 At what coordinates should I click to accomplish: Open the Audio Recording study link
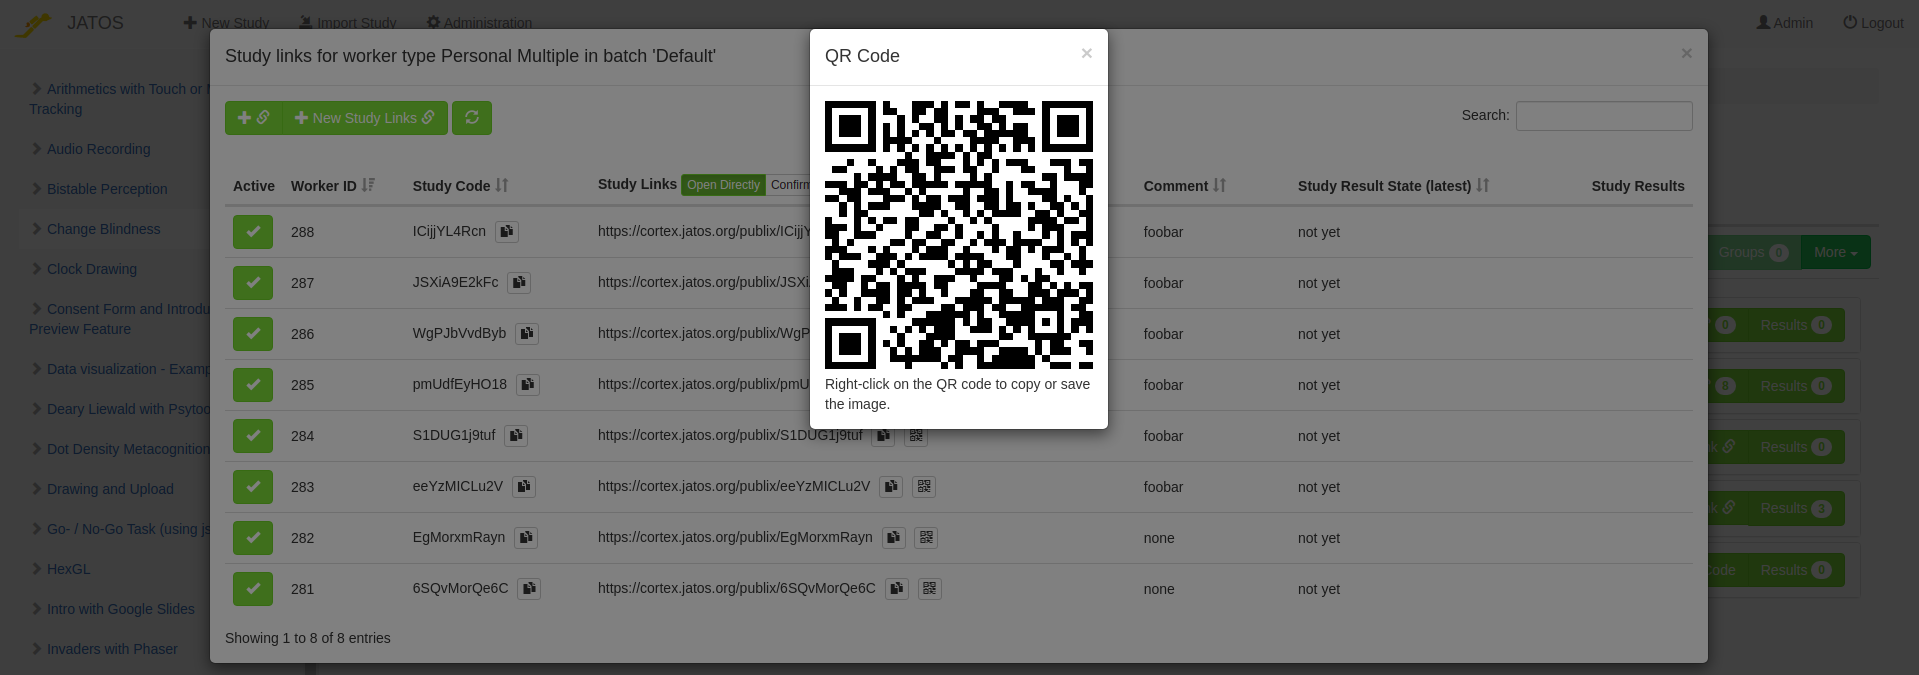[98, 149]
